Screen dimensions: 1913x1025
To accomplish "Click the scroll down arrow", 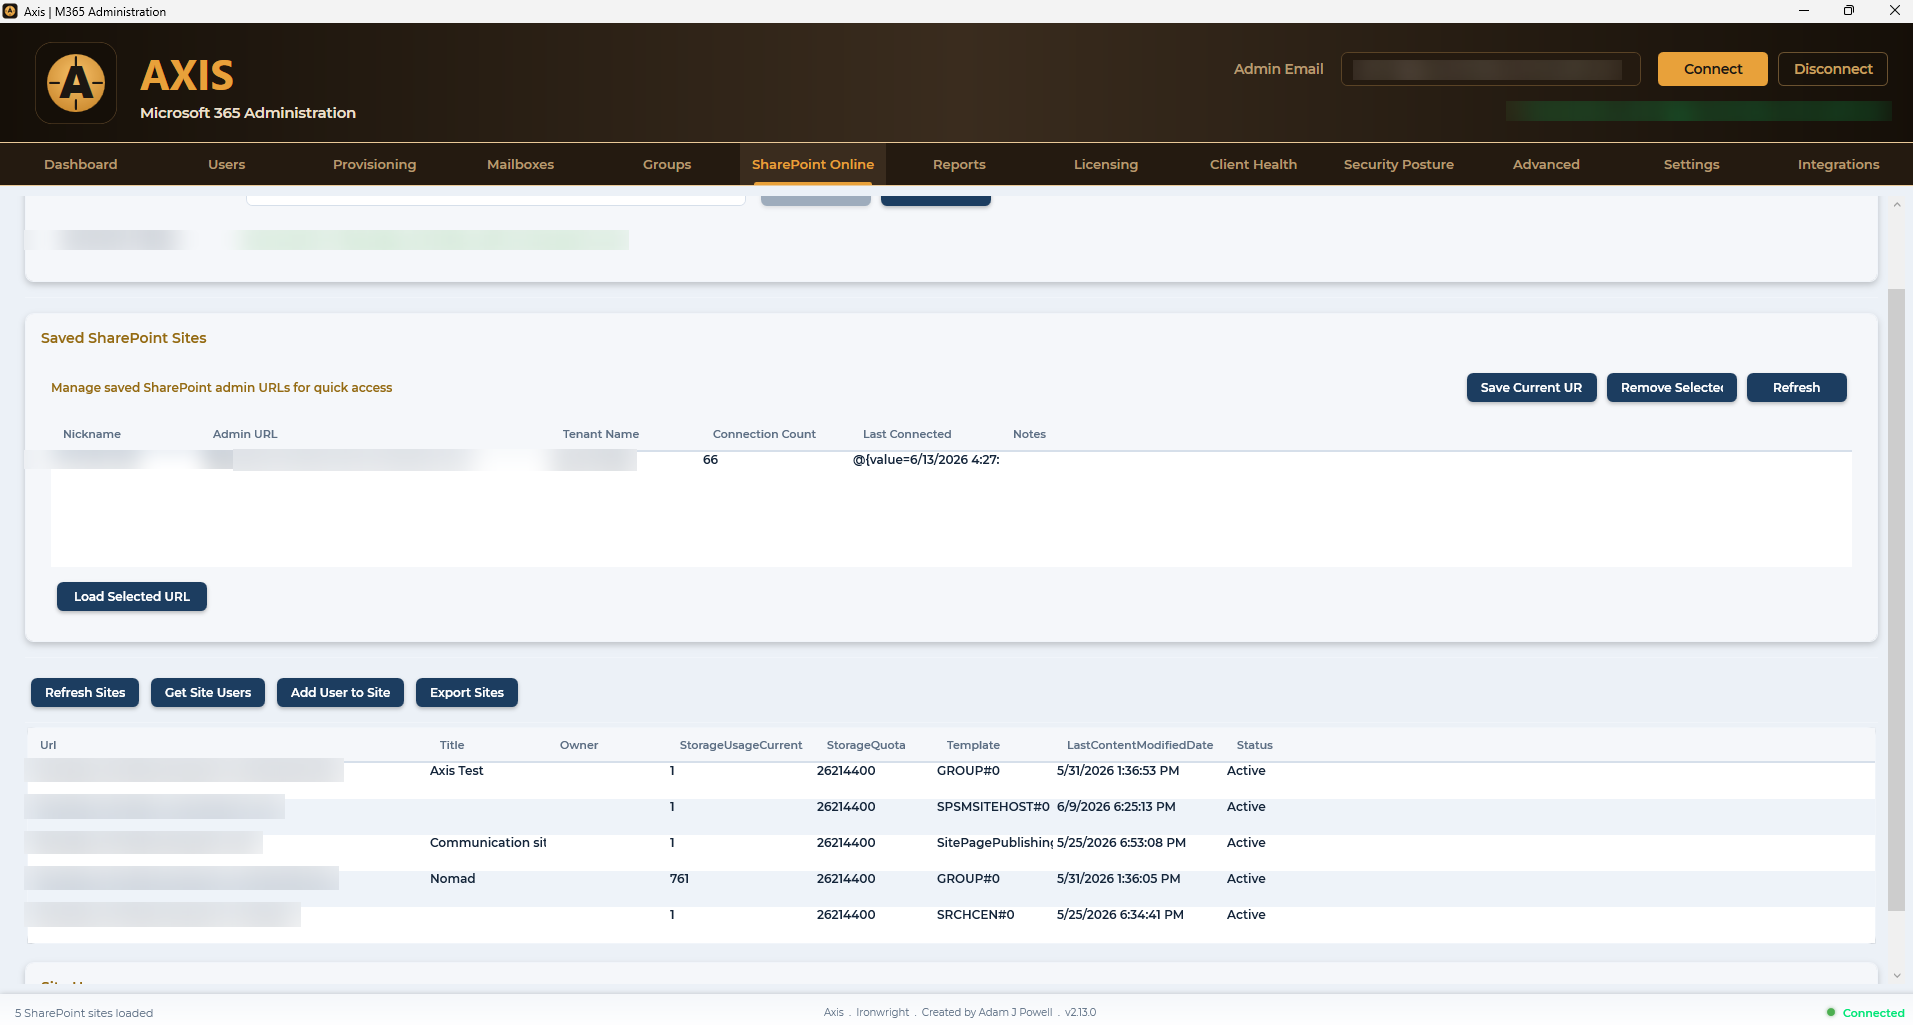I will pos(1896,976).
